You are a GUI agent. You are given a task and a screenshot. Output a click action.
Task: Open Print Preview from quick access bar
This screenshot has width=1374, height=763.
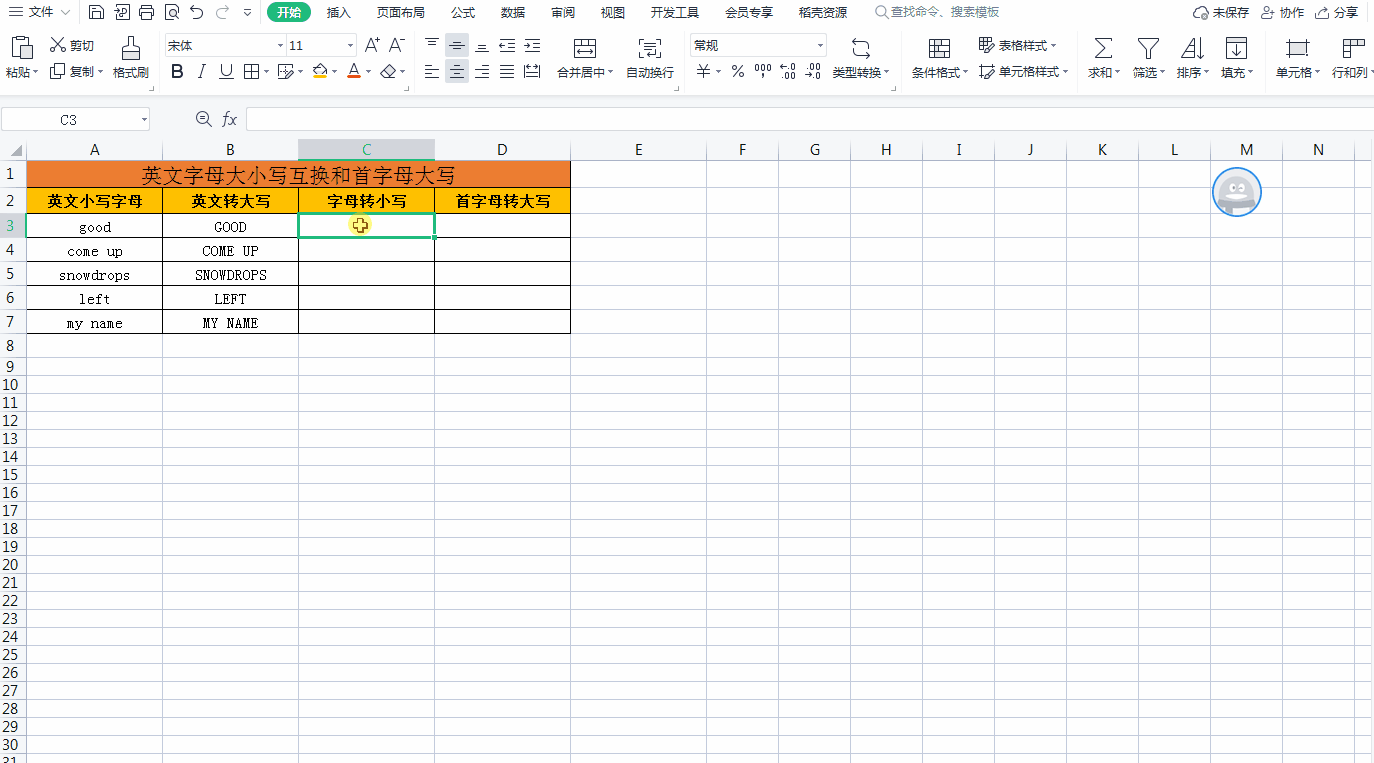(x=171, y=13)
